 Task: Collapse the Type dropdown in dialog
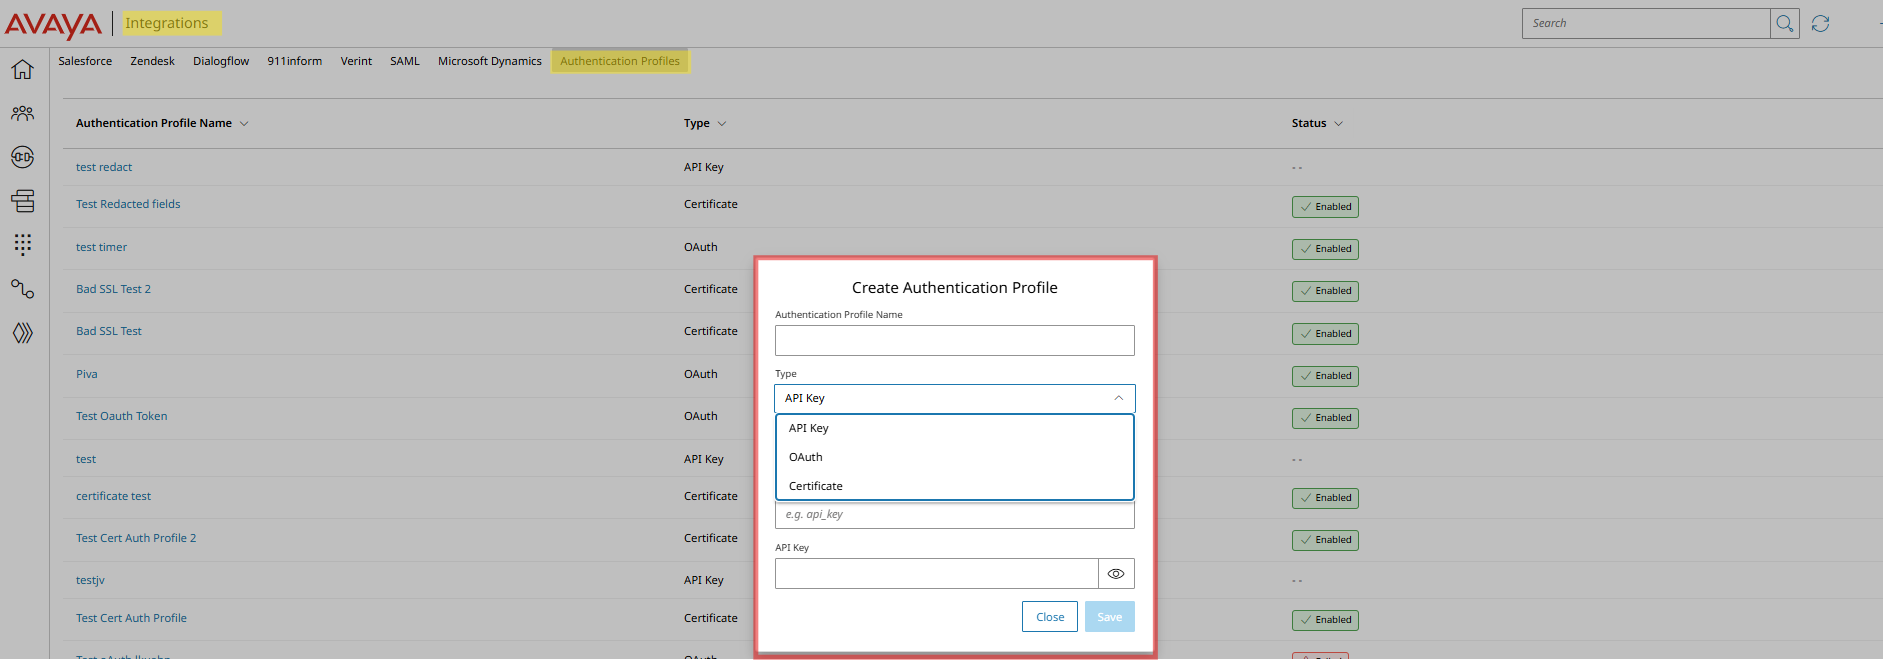[1118, 398]
